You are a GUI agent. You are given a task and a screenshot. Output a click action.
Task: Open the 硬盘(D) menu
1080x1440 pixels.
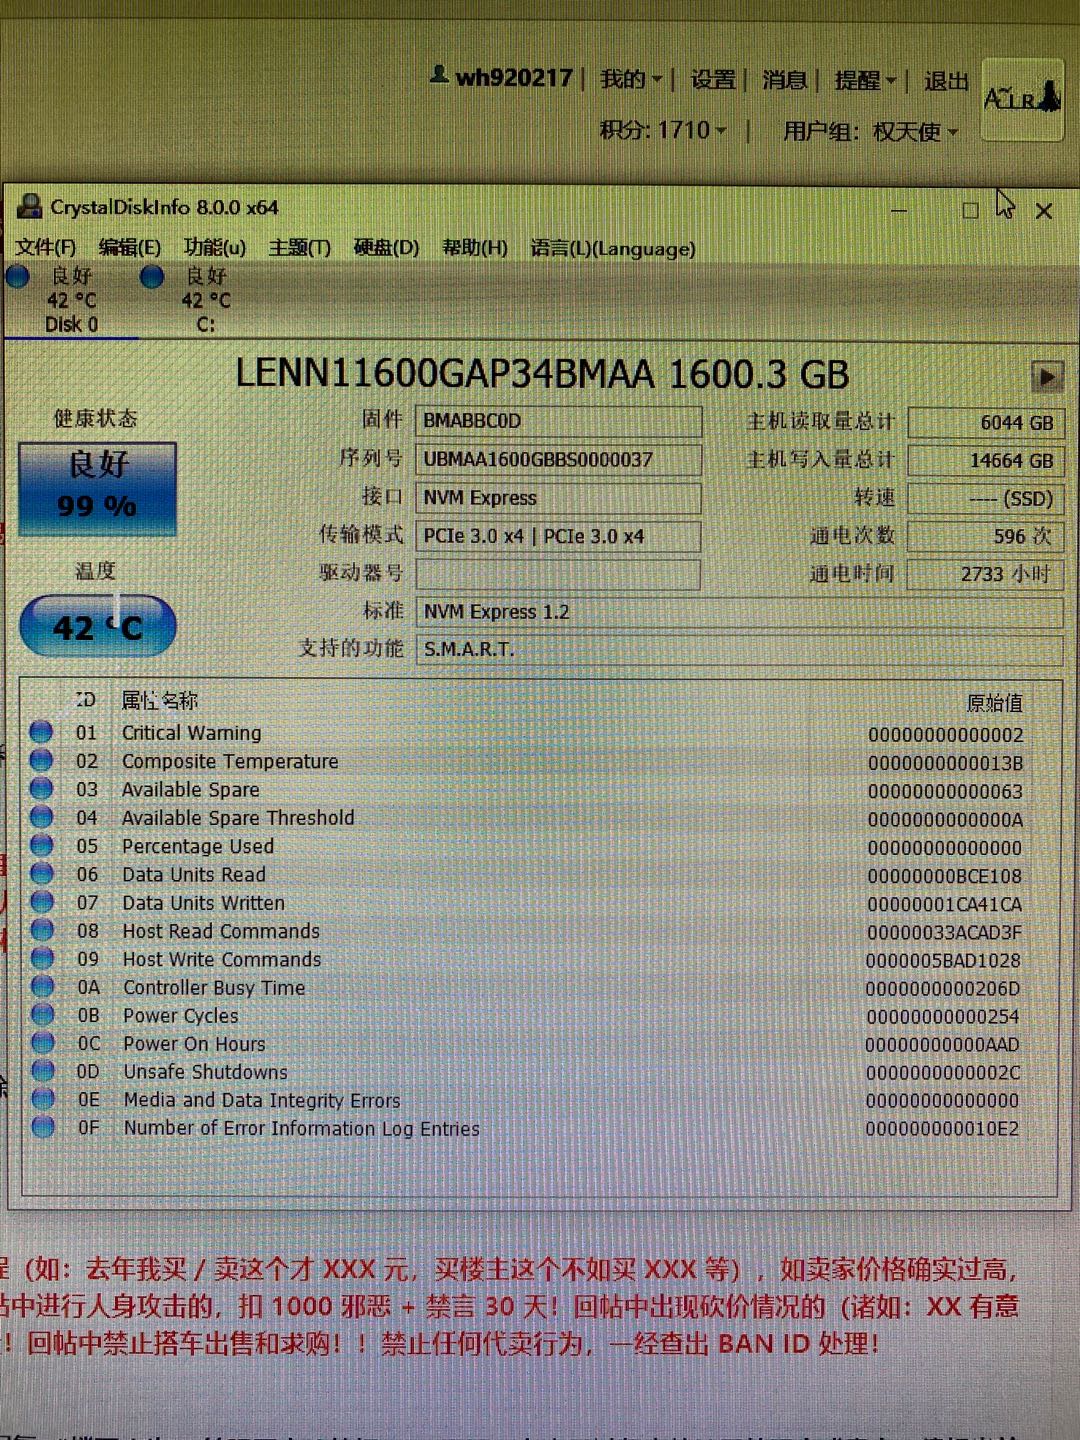(x=386, y=247)
